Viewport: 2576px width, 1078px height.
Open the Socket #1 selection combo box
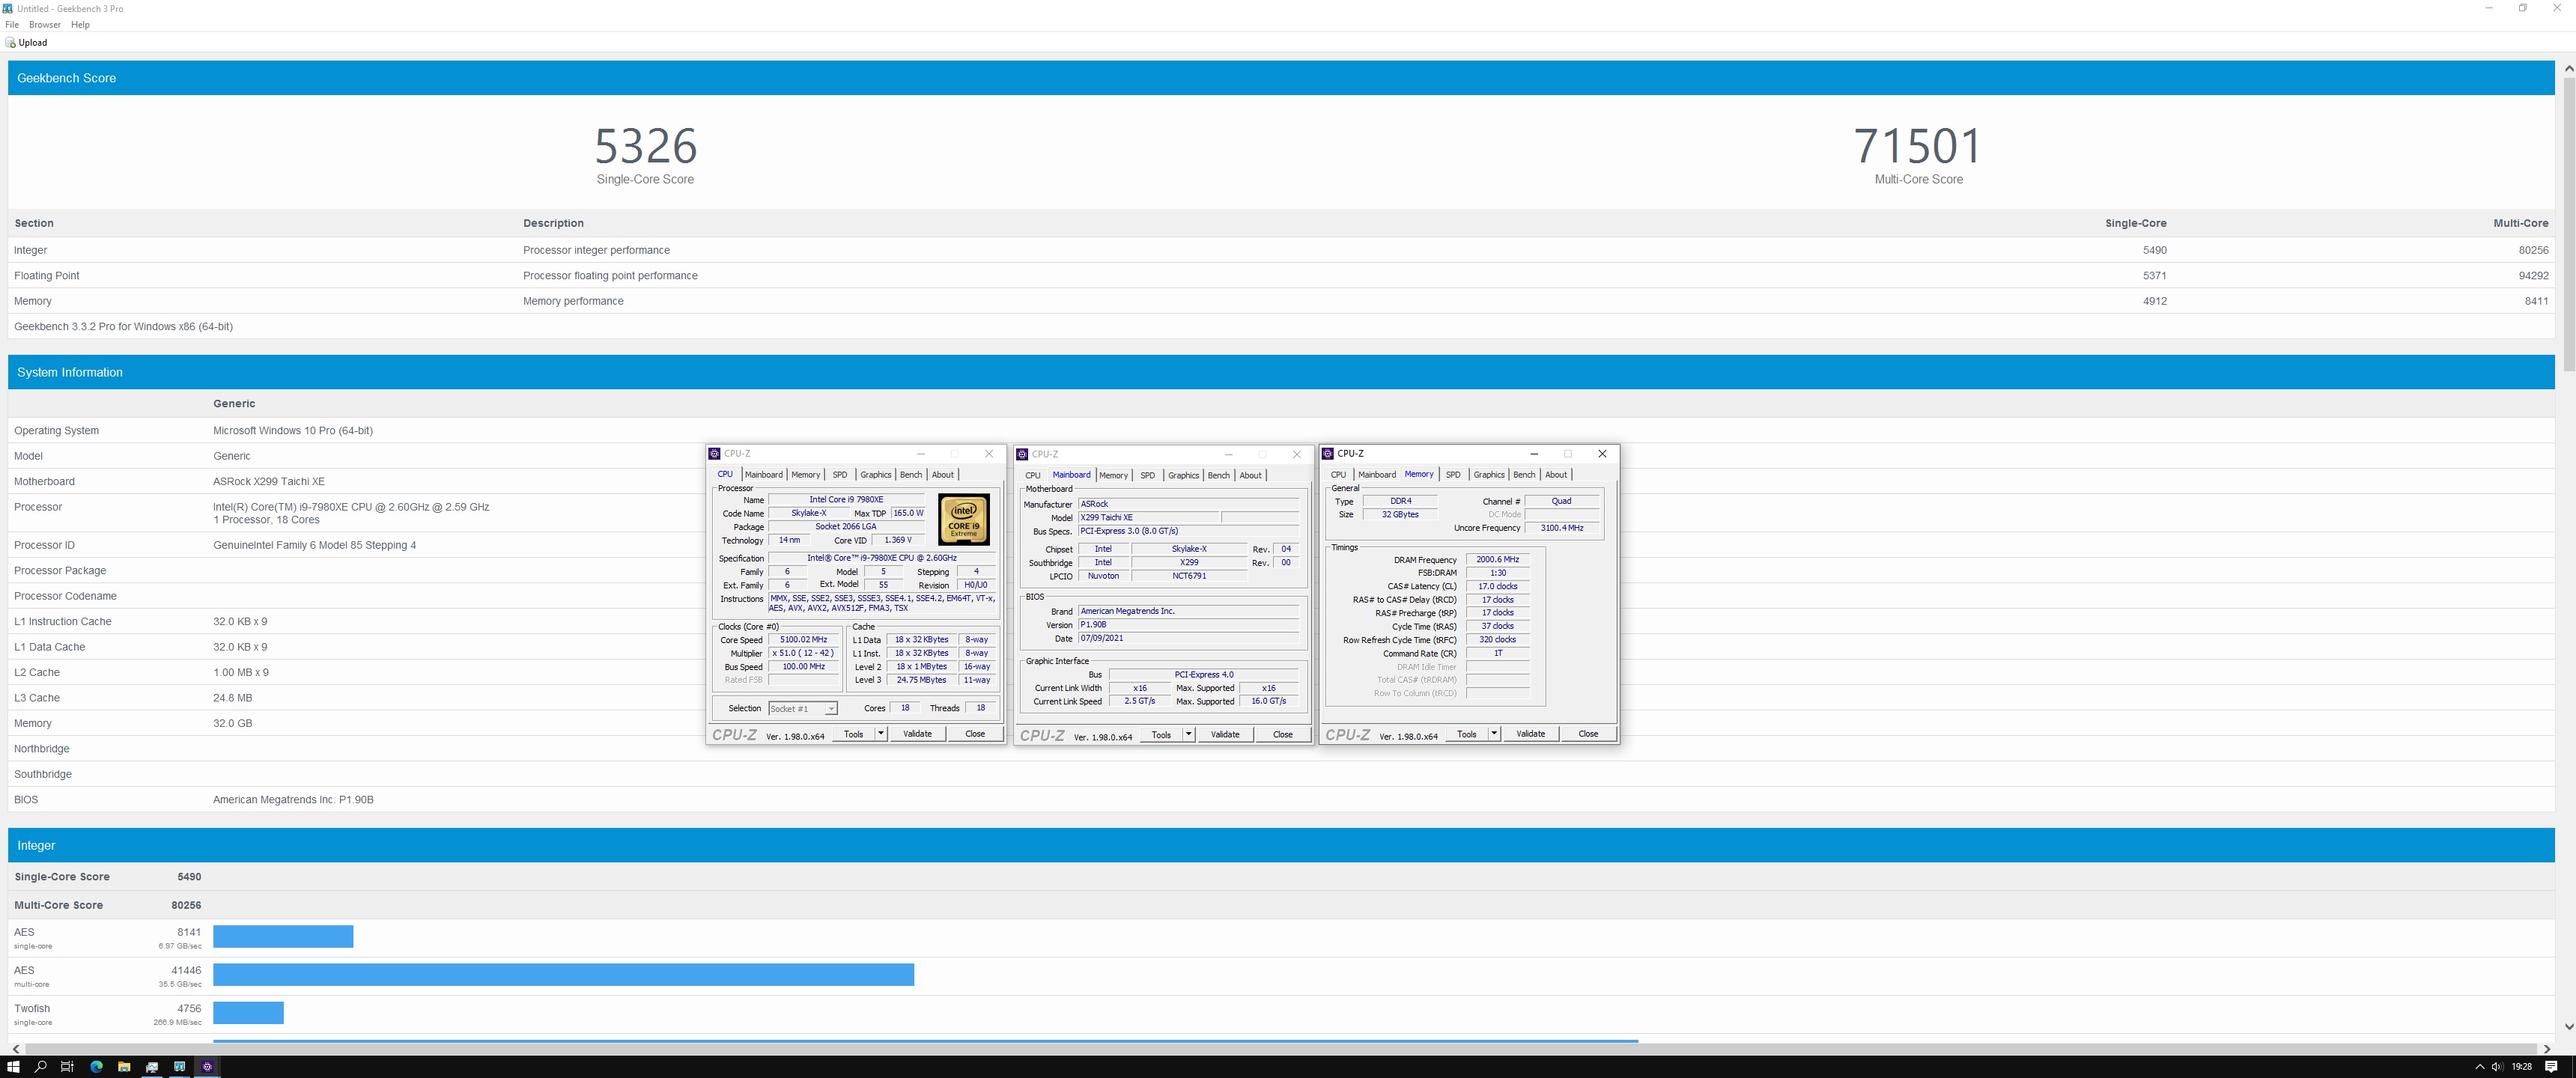pos(803,709)
